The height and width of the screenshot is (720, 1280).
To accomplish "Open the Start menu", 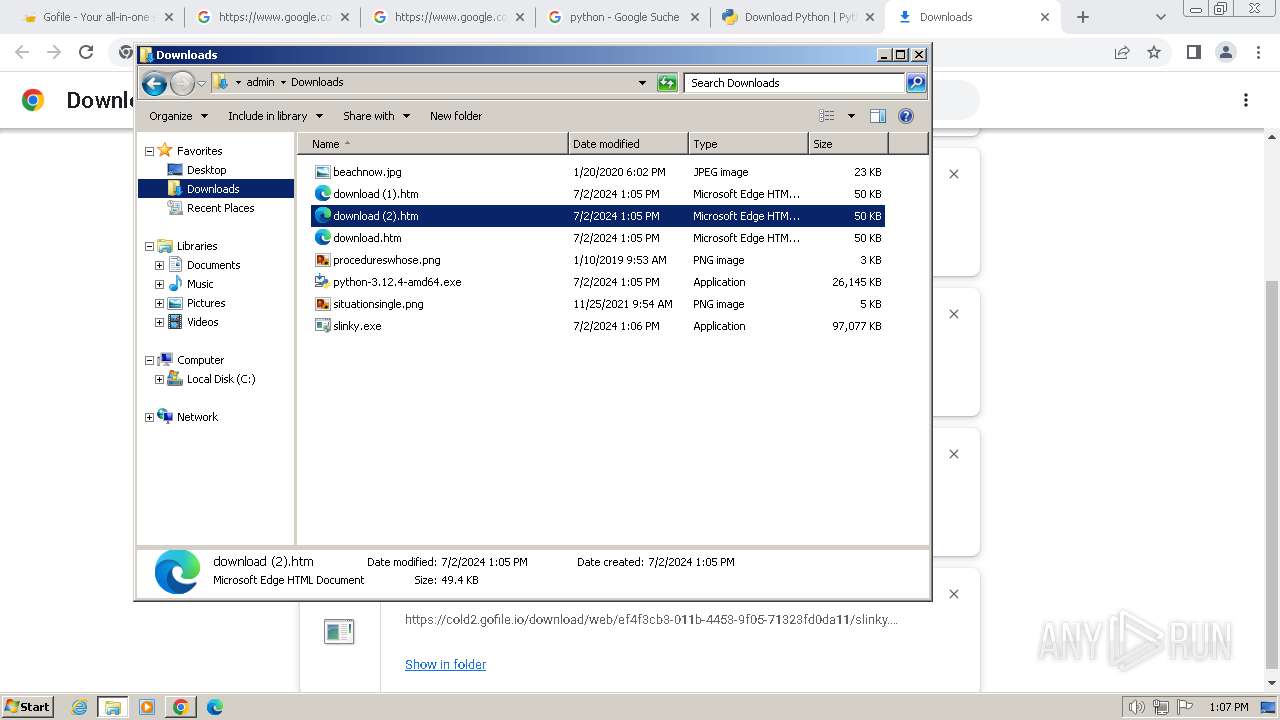I will click(x=27, y=707).
